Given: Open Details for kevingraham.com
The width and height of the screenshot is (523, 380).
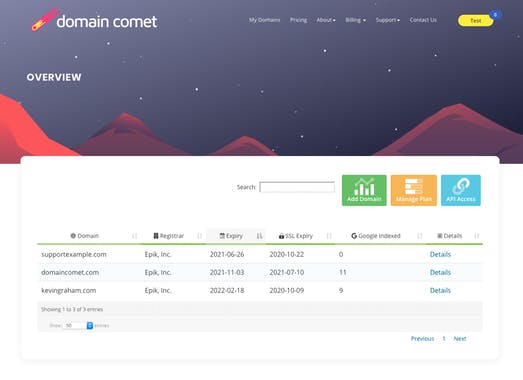Looking at the screenshot, I should tap(440, 291).
